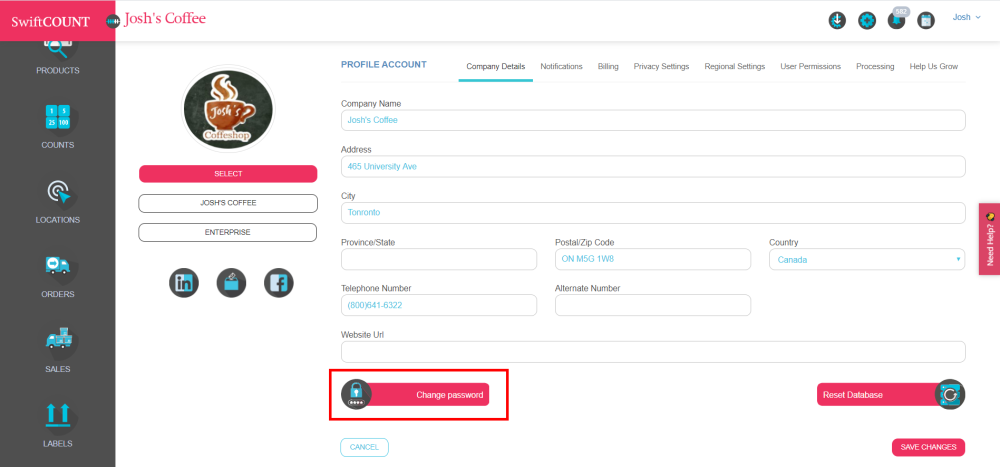Open the Labels sidebar section
This screenshot has width=1000, height=467.
pyautogui.click(x=57, y=425)
